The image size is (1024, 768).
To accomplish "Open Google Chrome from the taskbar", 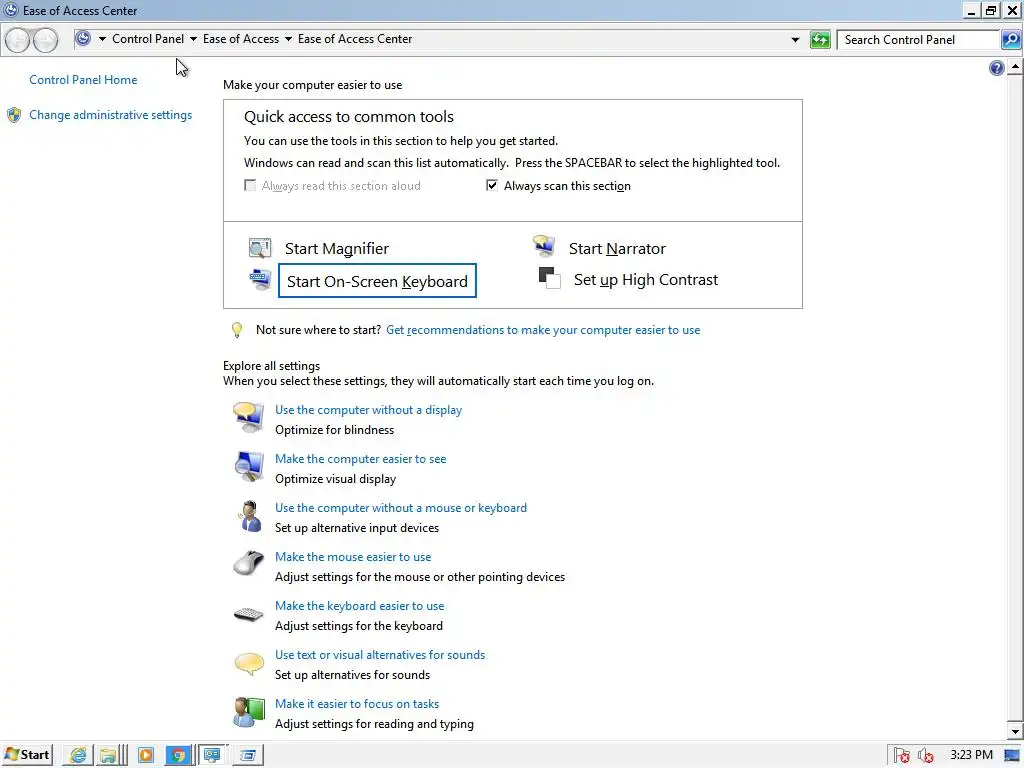I will click(178, 756).
